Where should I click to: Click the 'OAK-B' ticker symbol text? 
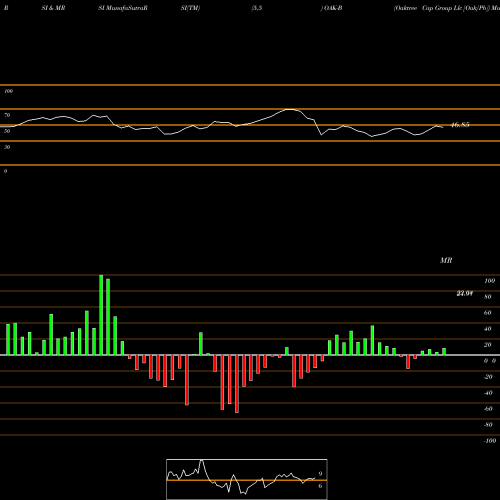pos(333,8)
